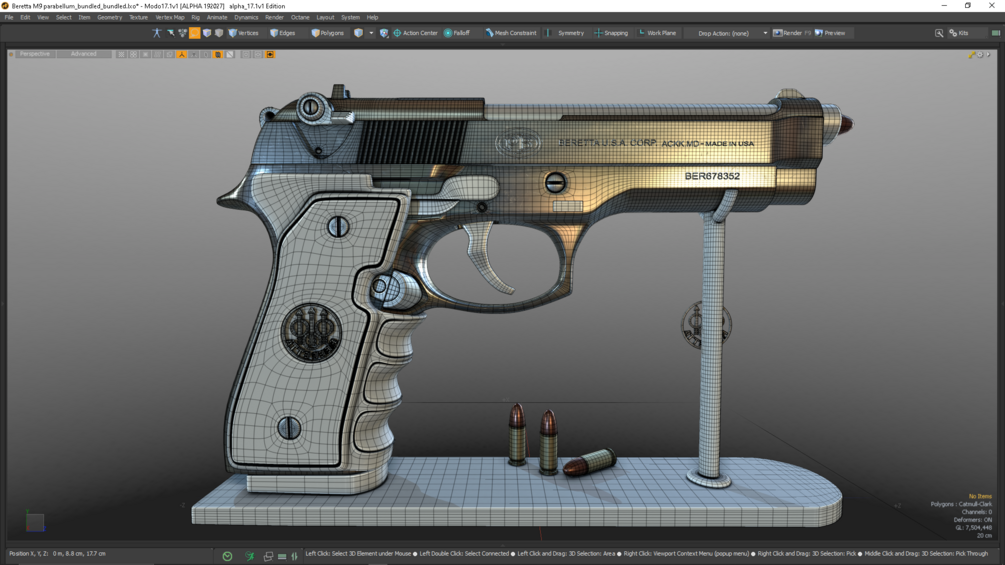Toggle Symmetry on
This screenshot has height=565, width=1005.
pyautogui.click(x=566, y=33)
